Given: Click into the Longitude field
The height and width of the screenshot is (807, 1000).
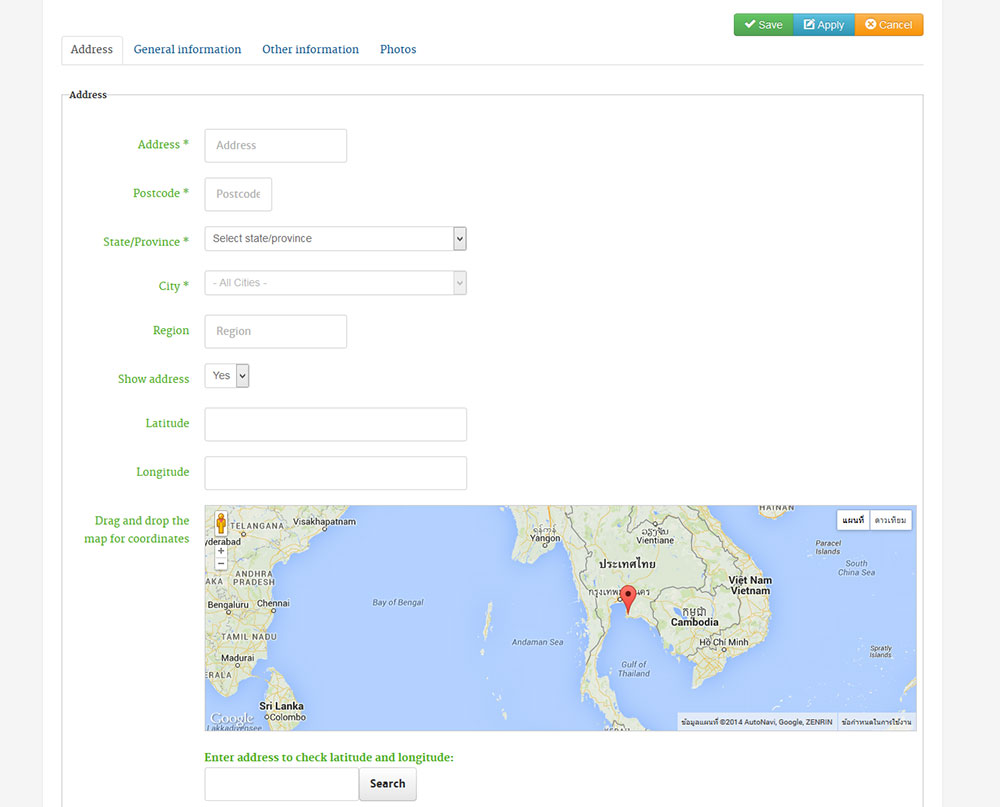Looking at the screenshot, I should (x=335, y=473).
